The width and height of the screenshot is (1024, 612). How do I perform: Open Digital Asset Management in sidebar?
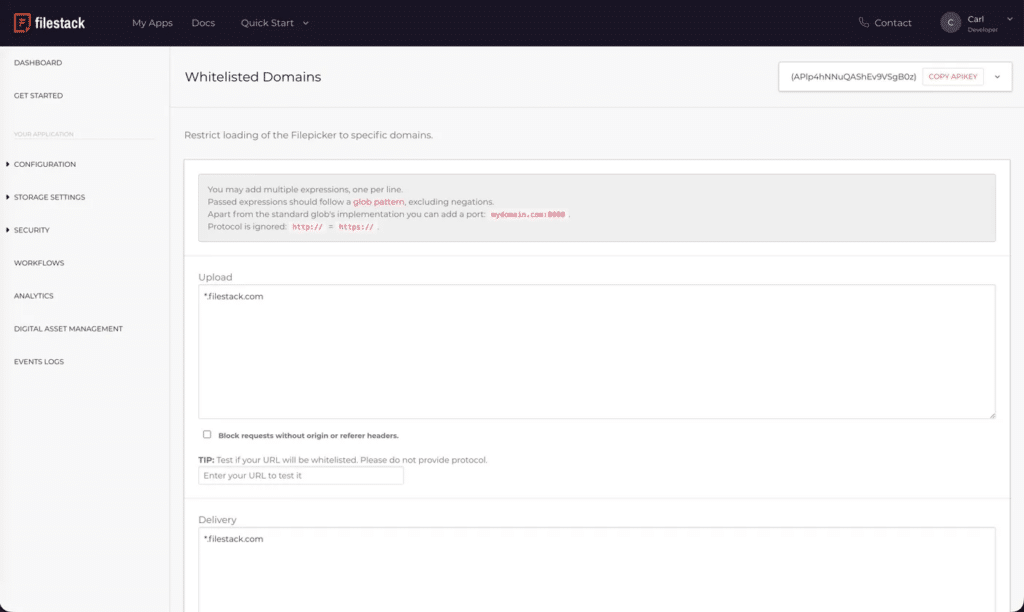click(69, 329)
